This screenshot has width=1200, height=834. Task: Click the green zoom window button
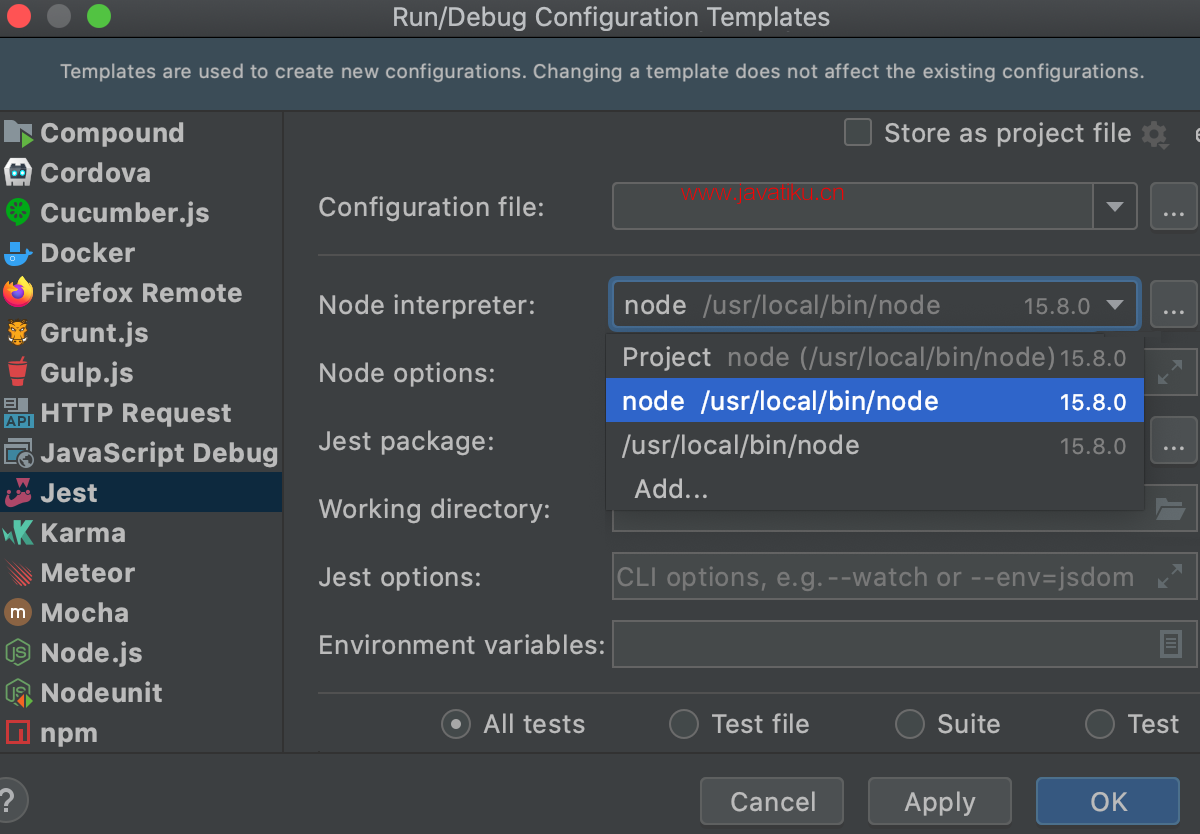click(x=98, y=17)
